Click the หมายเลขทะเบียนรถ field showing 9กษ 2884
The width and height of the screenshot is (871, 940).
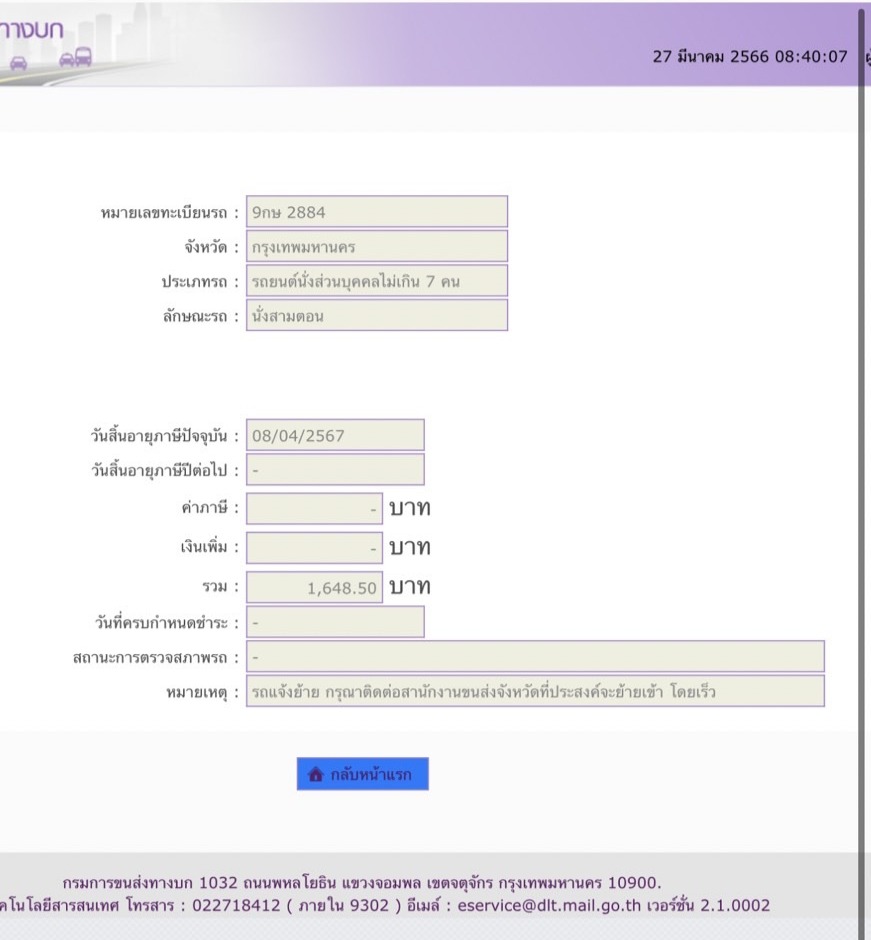[377, 212]
